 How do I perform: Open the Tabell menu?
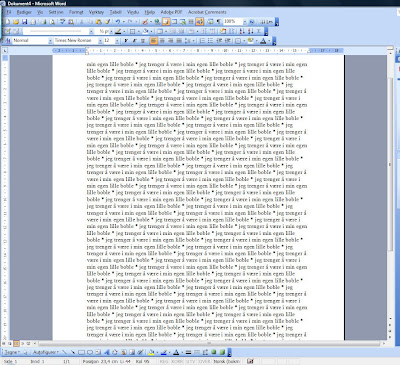coord(115,12)
